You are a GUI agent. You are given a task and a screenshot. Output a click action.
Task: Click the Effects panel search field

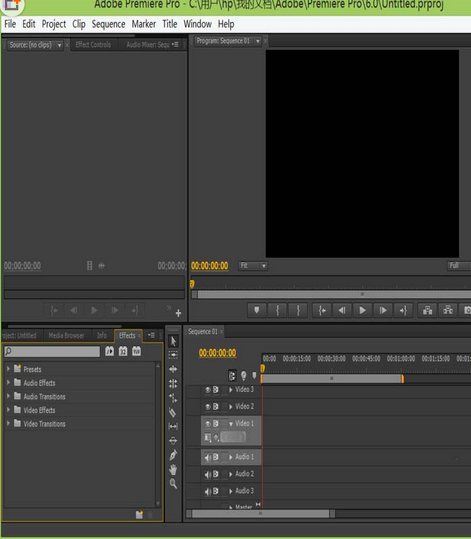click(52, 351)
